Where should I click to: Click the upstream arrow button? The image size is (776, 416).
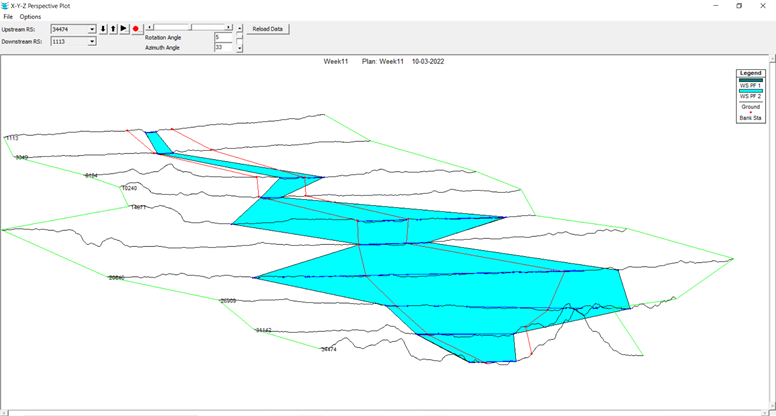[x=113, y=29]
